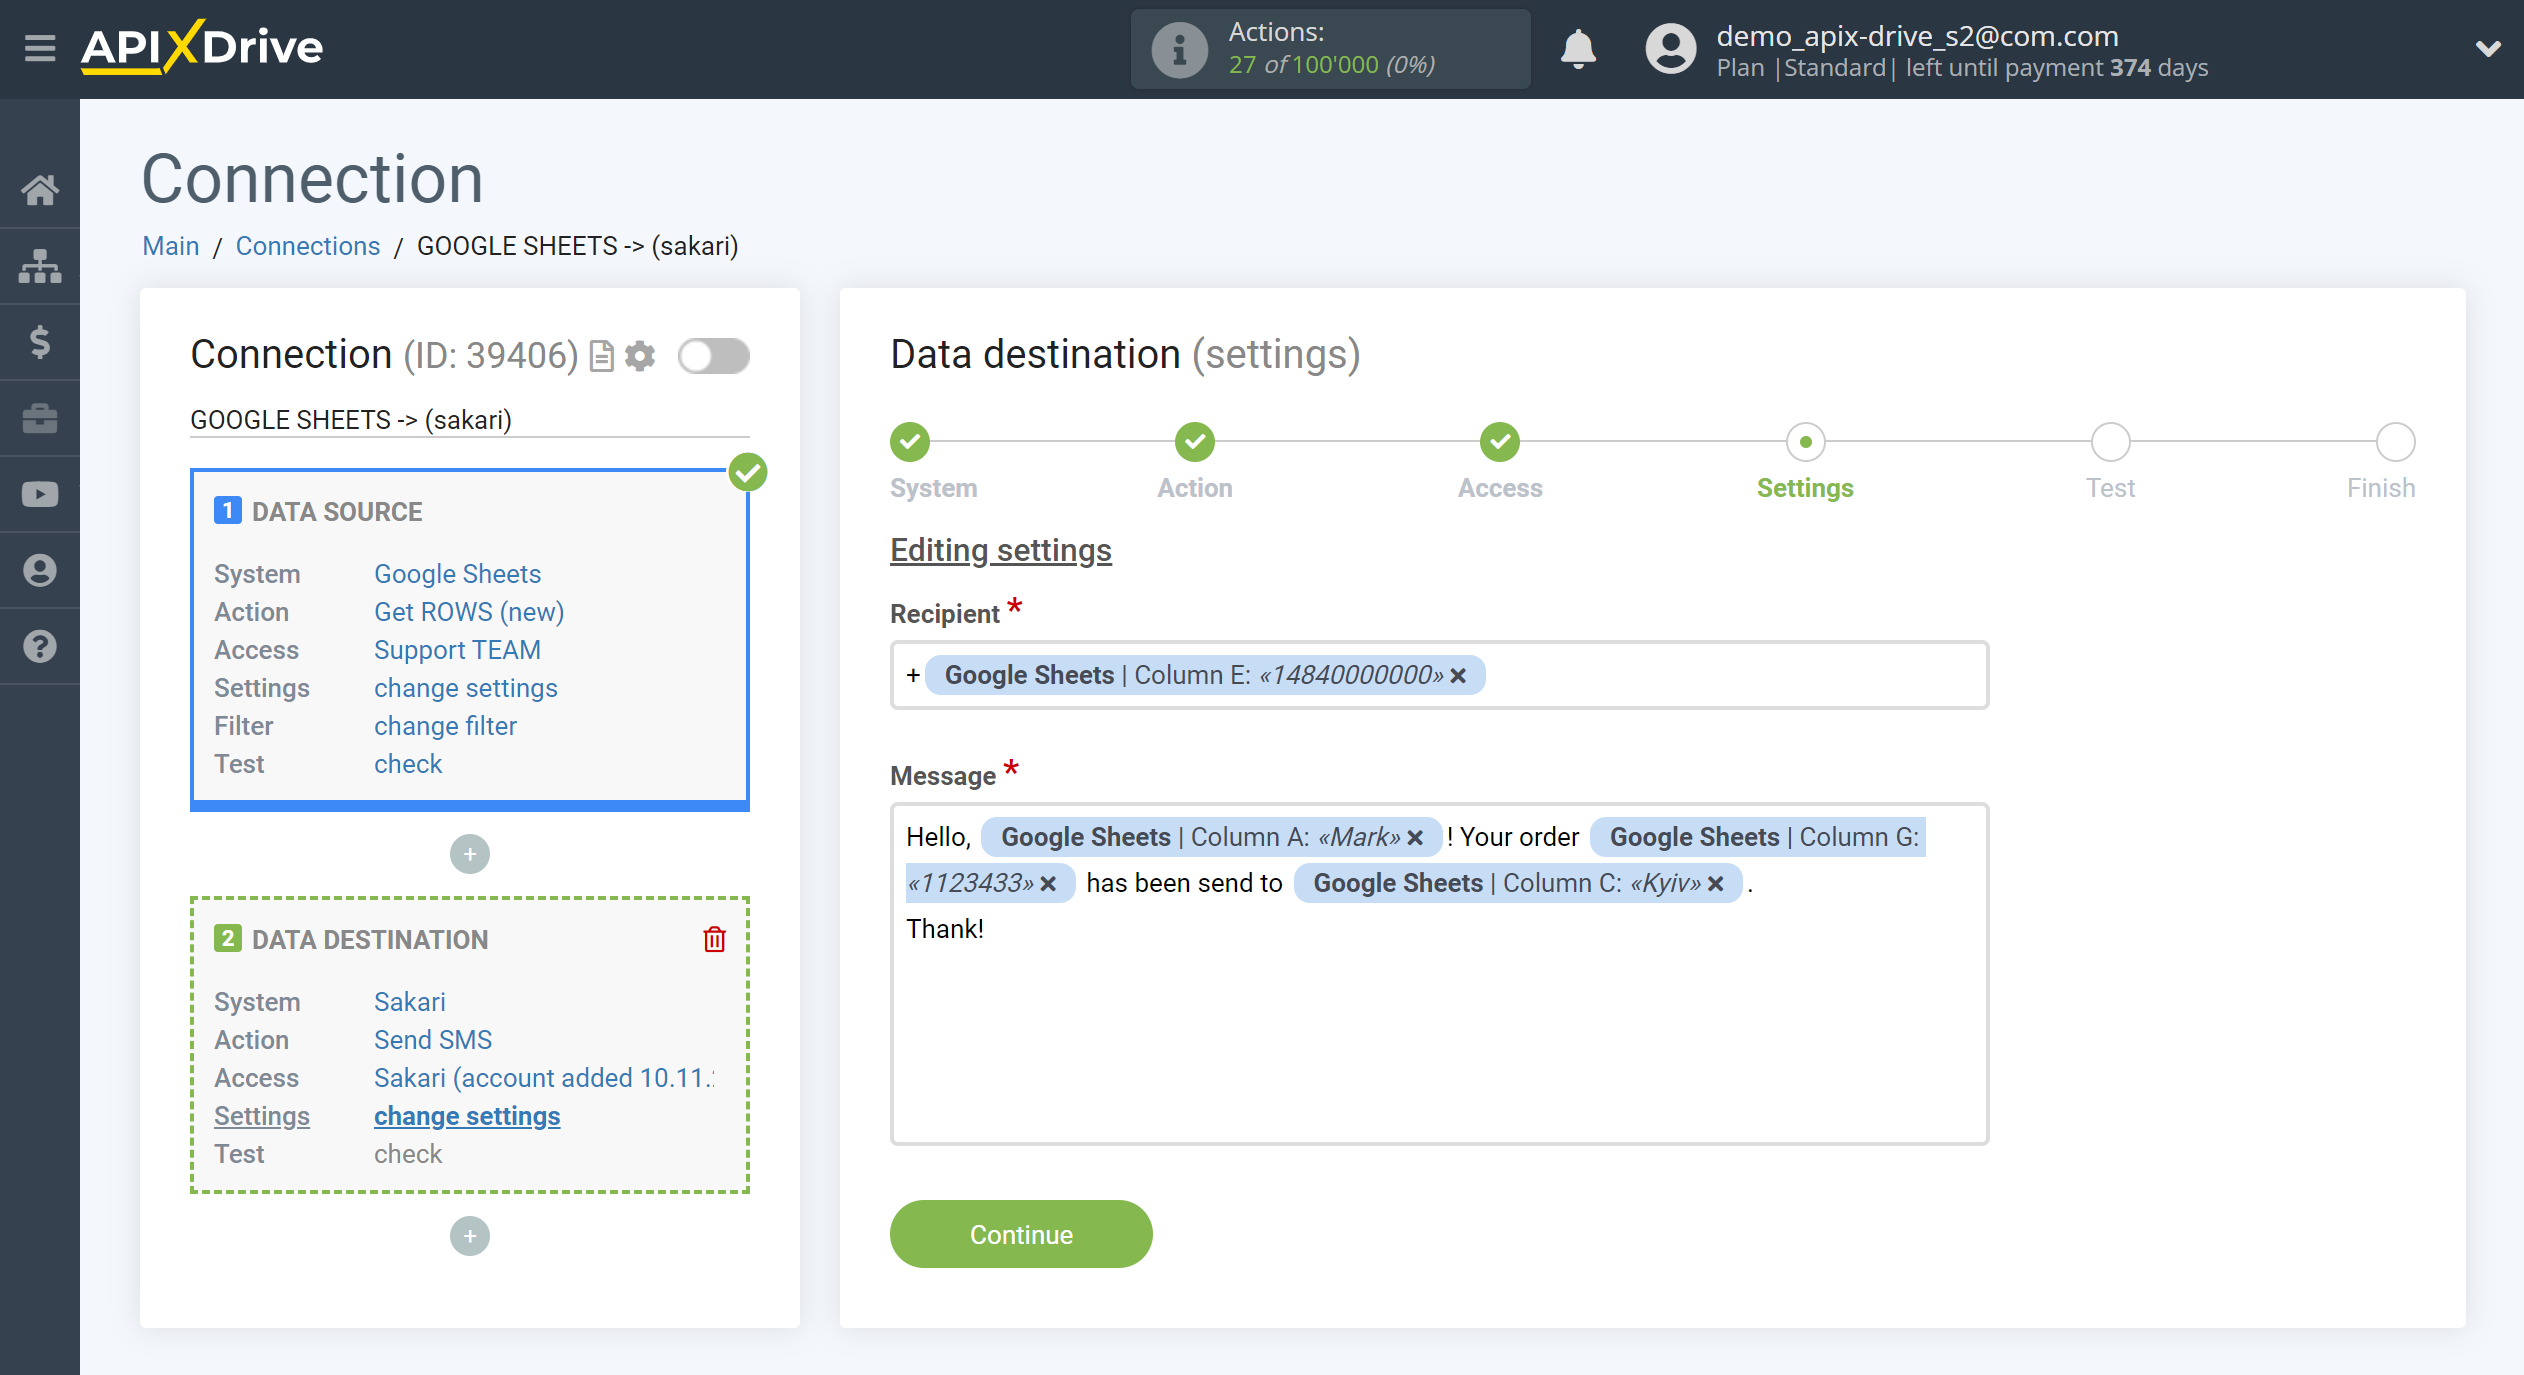Click the Finish step in the wizard
The width and height of the screenshot is (2524, 1375).
(2395, 442)
